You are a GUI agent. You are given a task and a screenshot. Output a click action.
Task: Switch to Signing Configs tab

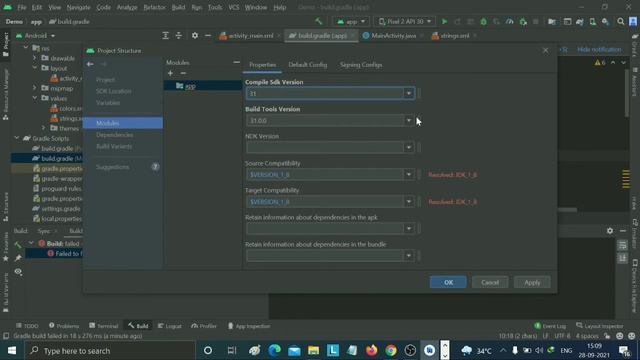pos(361,64)
